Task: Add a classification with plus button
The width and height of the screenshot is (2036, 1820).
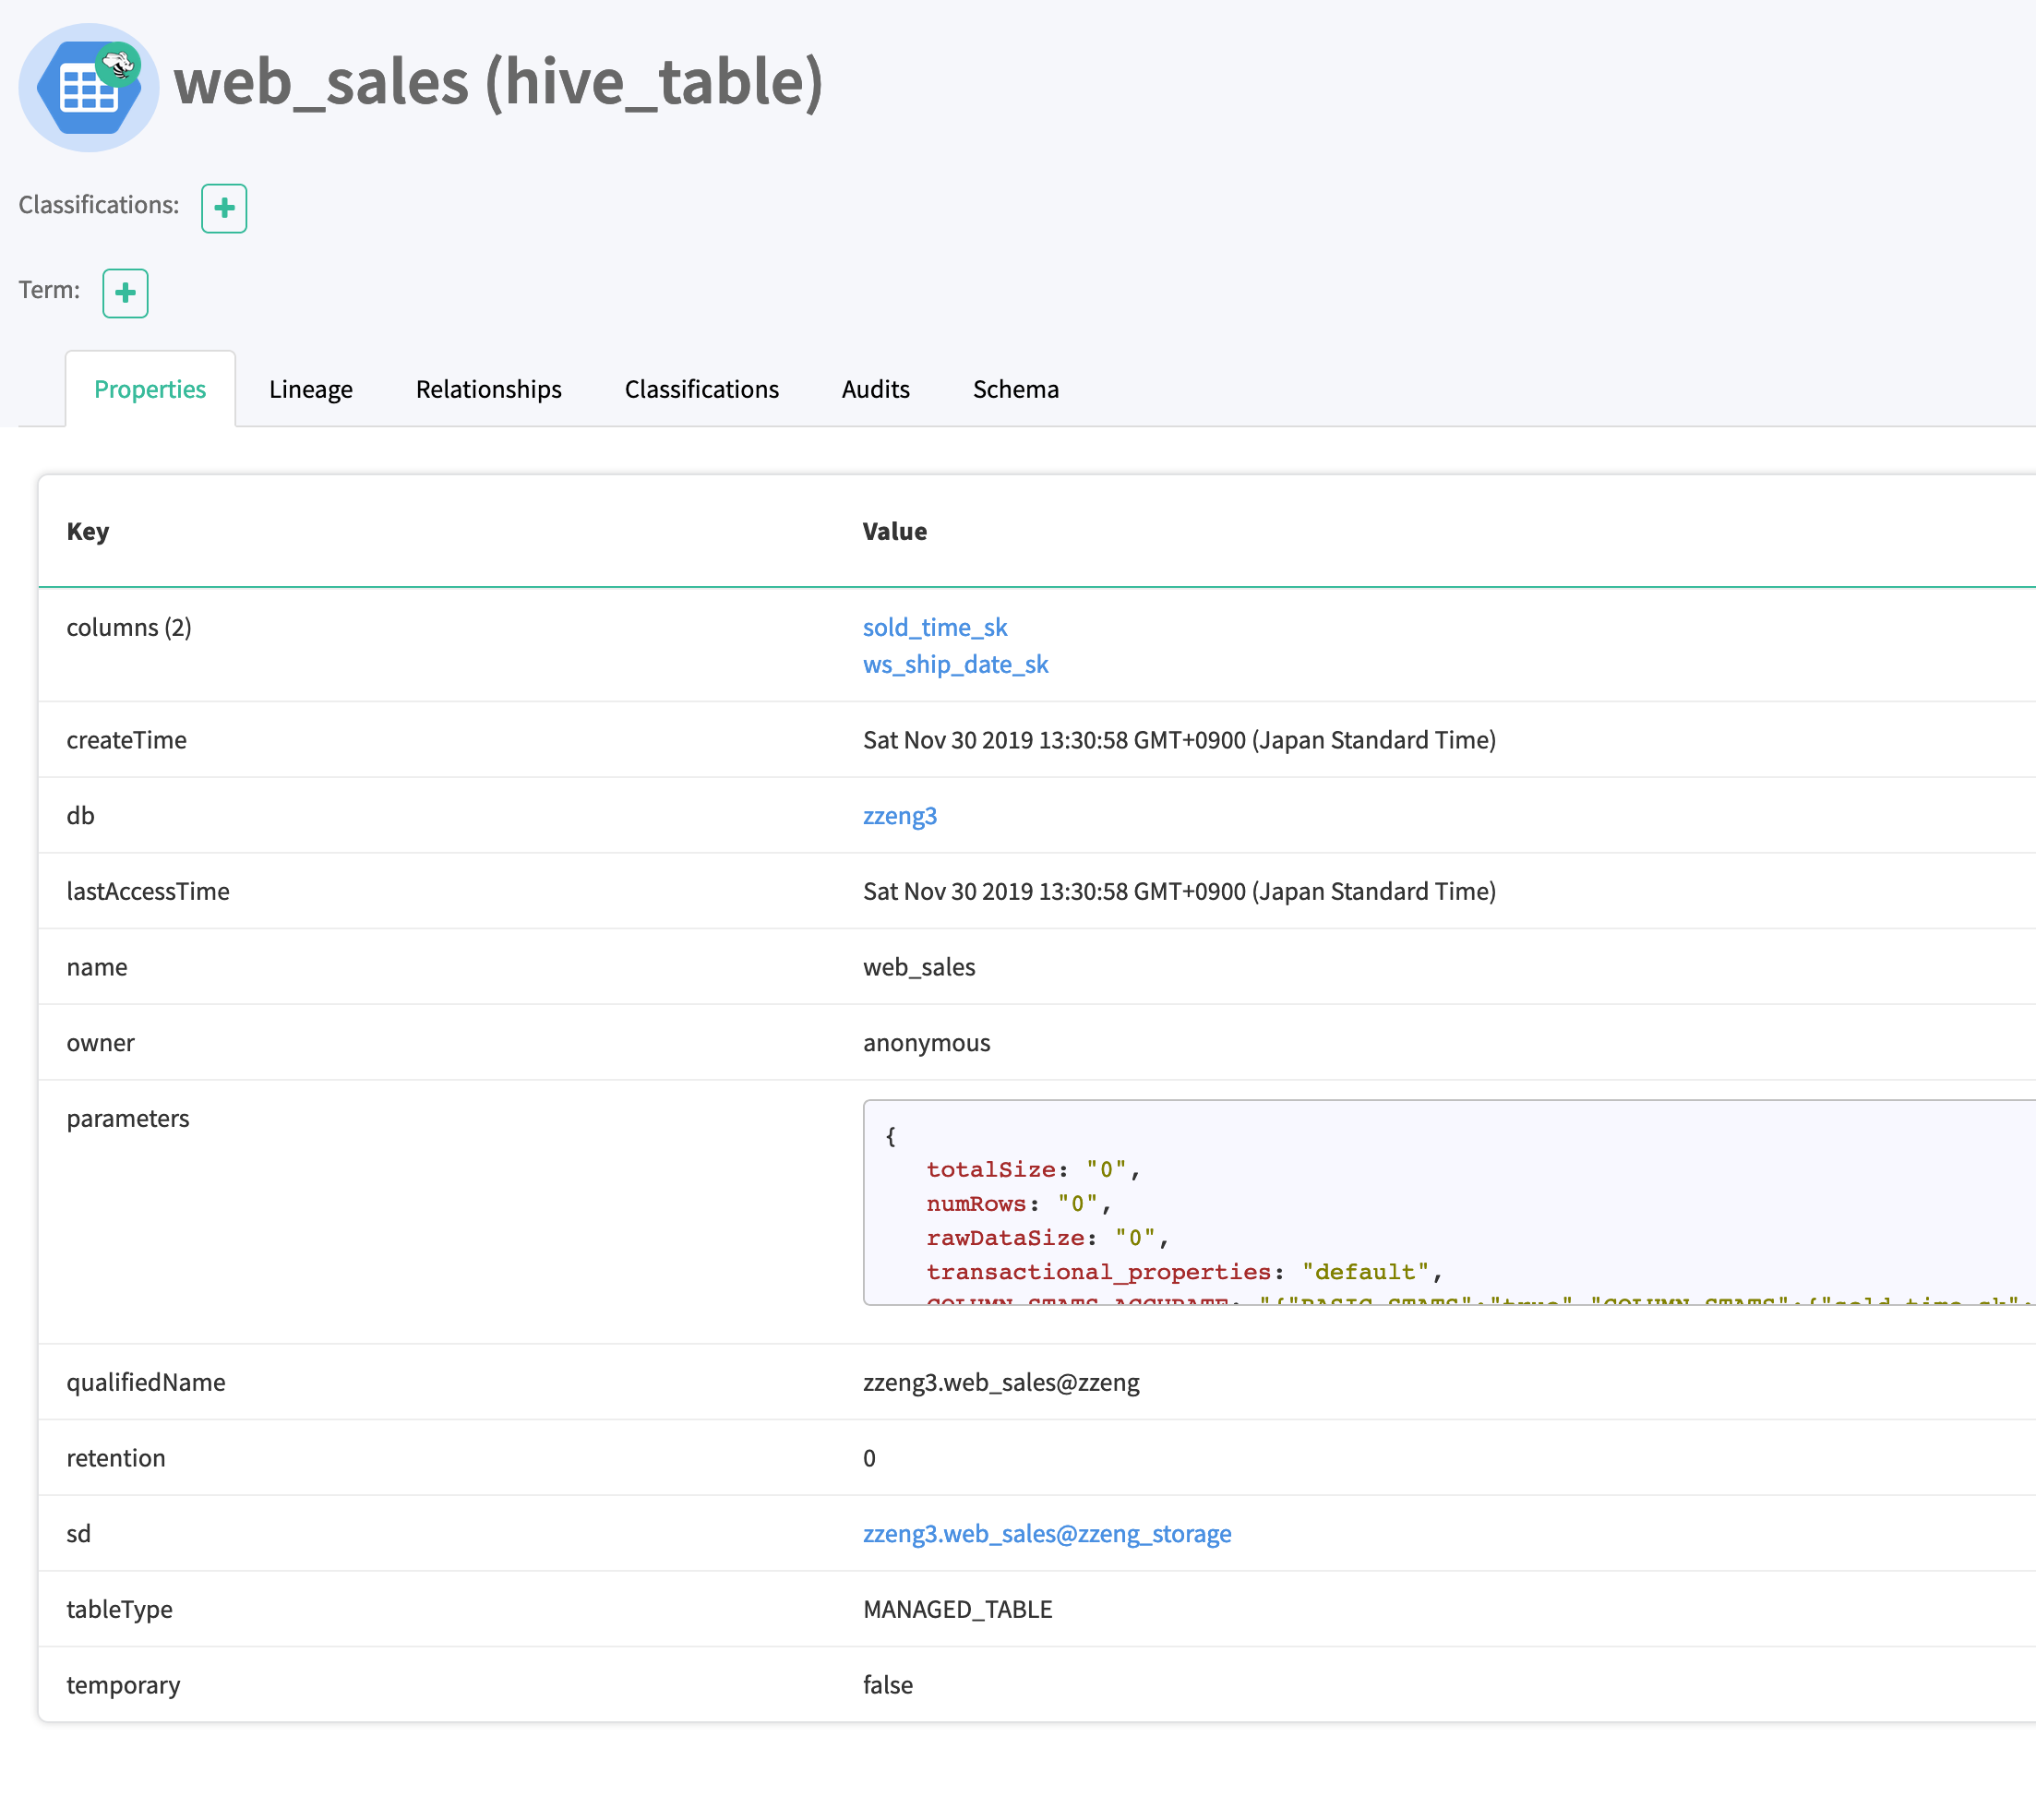Action: [224, 208]
